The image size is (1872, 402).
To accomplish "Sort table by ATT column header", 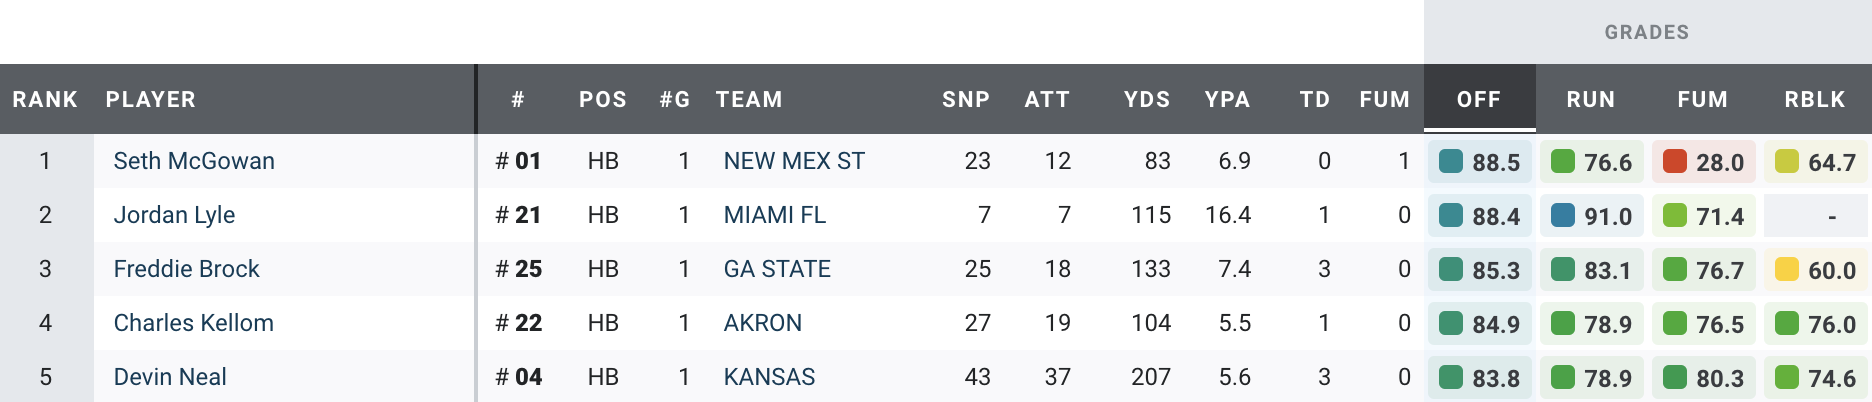I will tap(1047, 99).
